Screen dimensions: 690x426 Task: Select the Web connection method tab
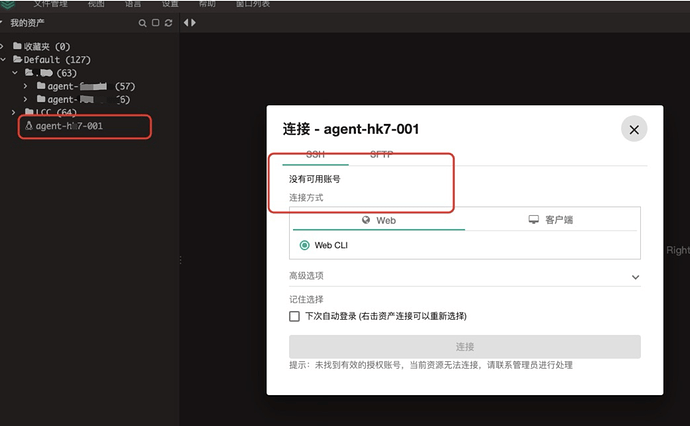(x=379, y=220)
